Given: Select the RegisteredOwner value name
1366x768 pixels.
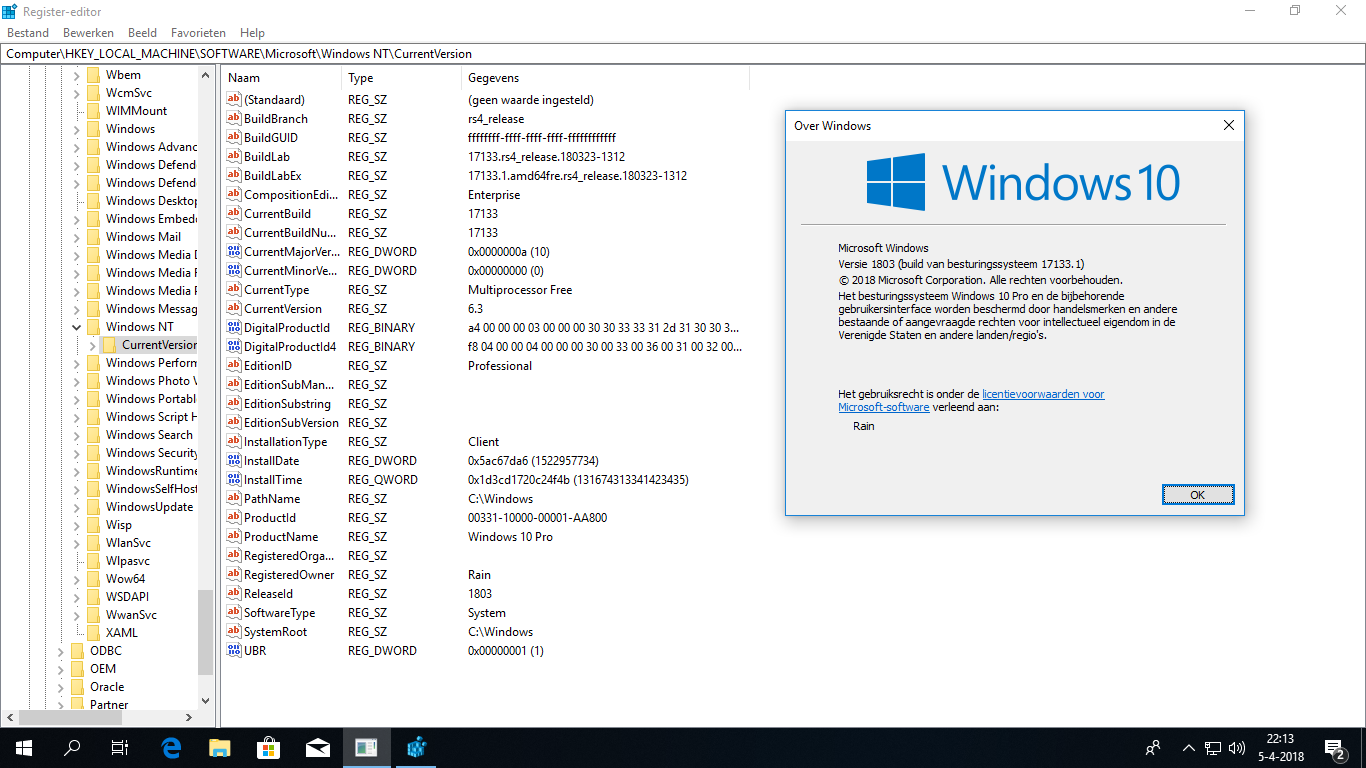Looking at the screenshot, I should (289, 575).
